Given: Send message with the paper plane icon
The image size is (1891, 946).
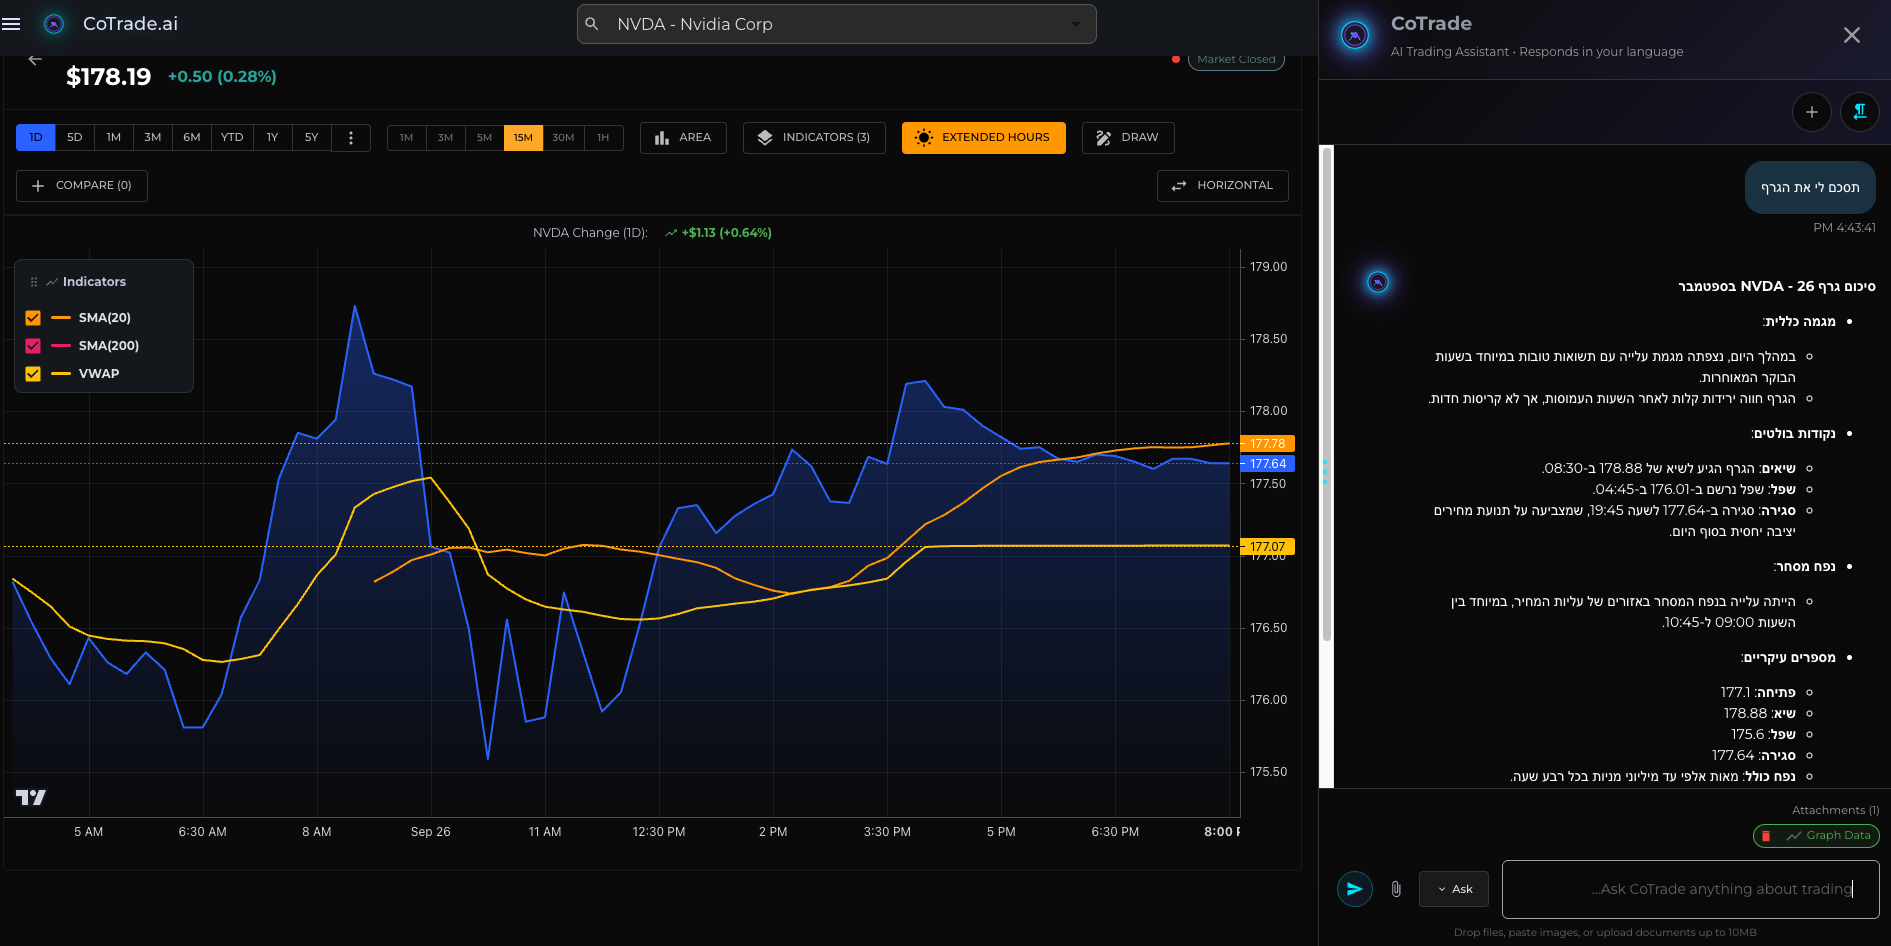Looking at the screenshot, I should point(1355,889).
